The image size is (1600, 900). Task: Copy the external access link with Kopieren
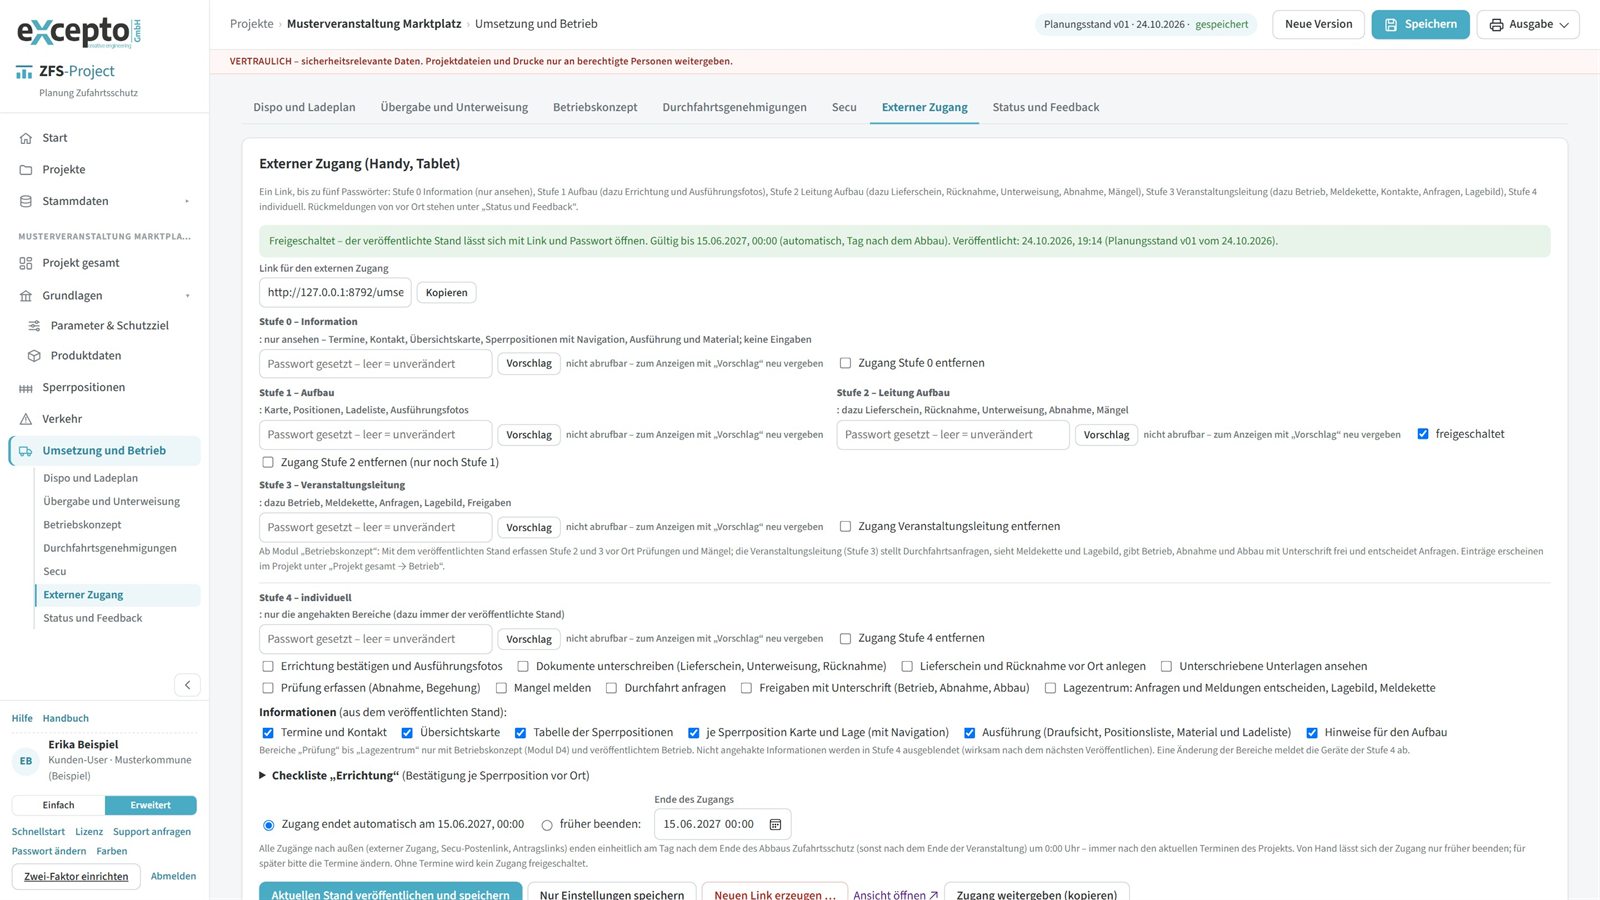pos(447,293)
